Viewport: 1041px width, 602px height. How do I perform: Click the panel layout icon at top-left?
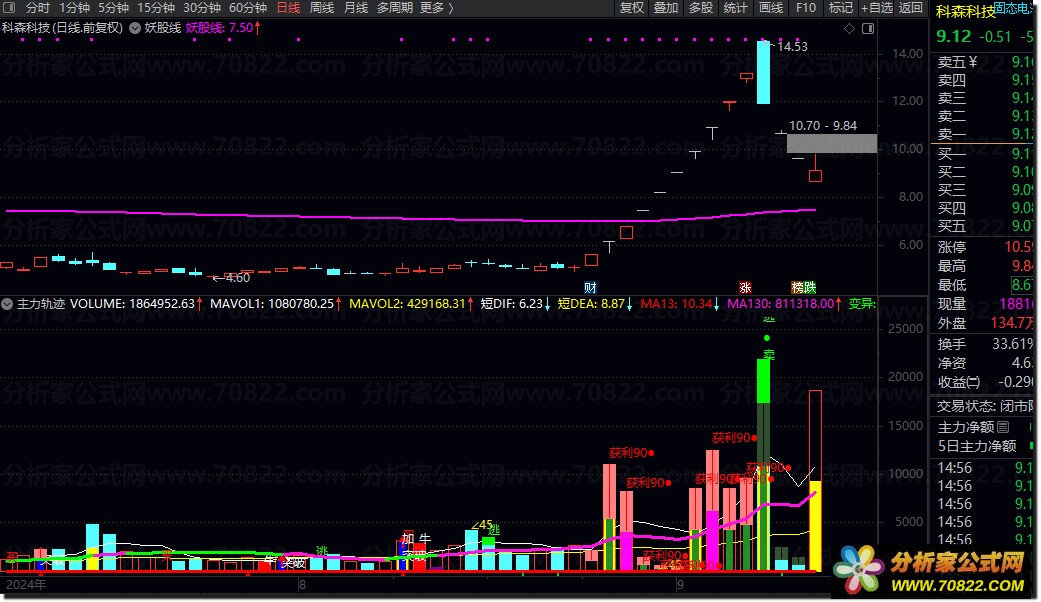point(9,8)
